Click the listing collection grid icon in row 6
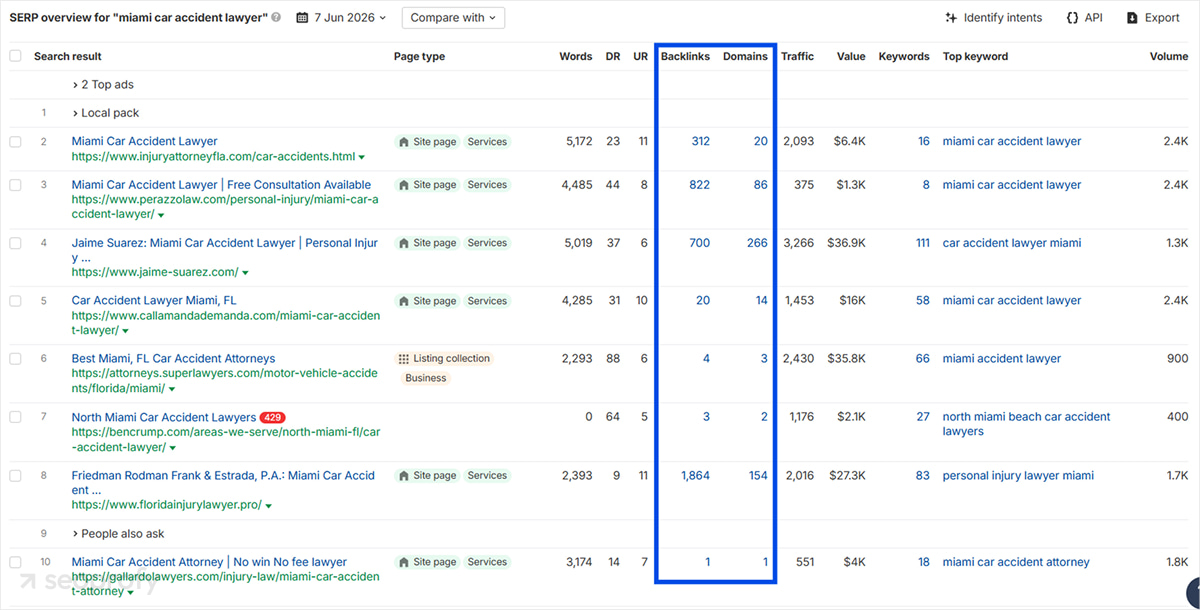1200x610 pixels. pyautogui.click(x=404, y=359)
